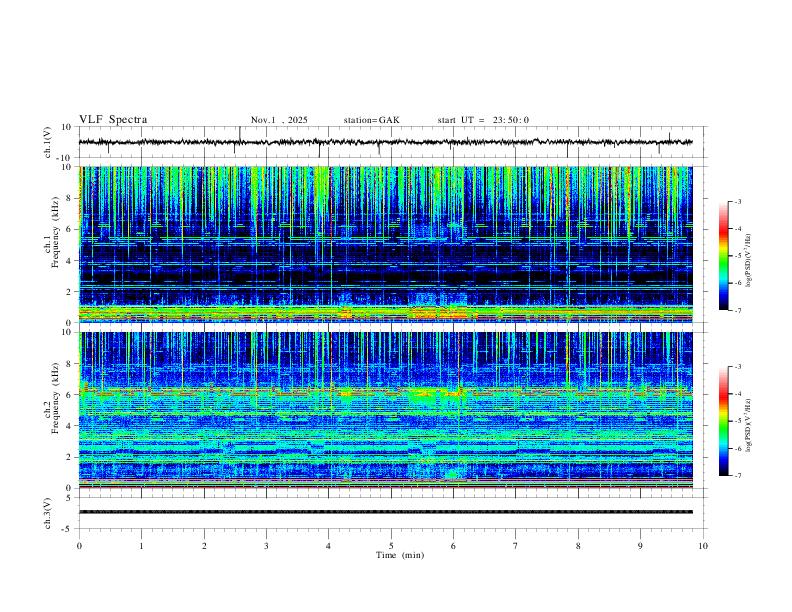
Task: Click the lower color bar's log(PSD) label
Action: [x=749, y=425]
